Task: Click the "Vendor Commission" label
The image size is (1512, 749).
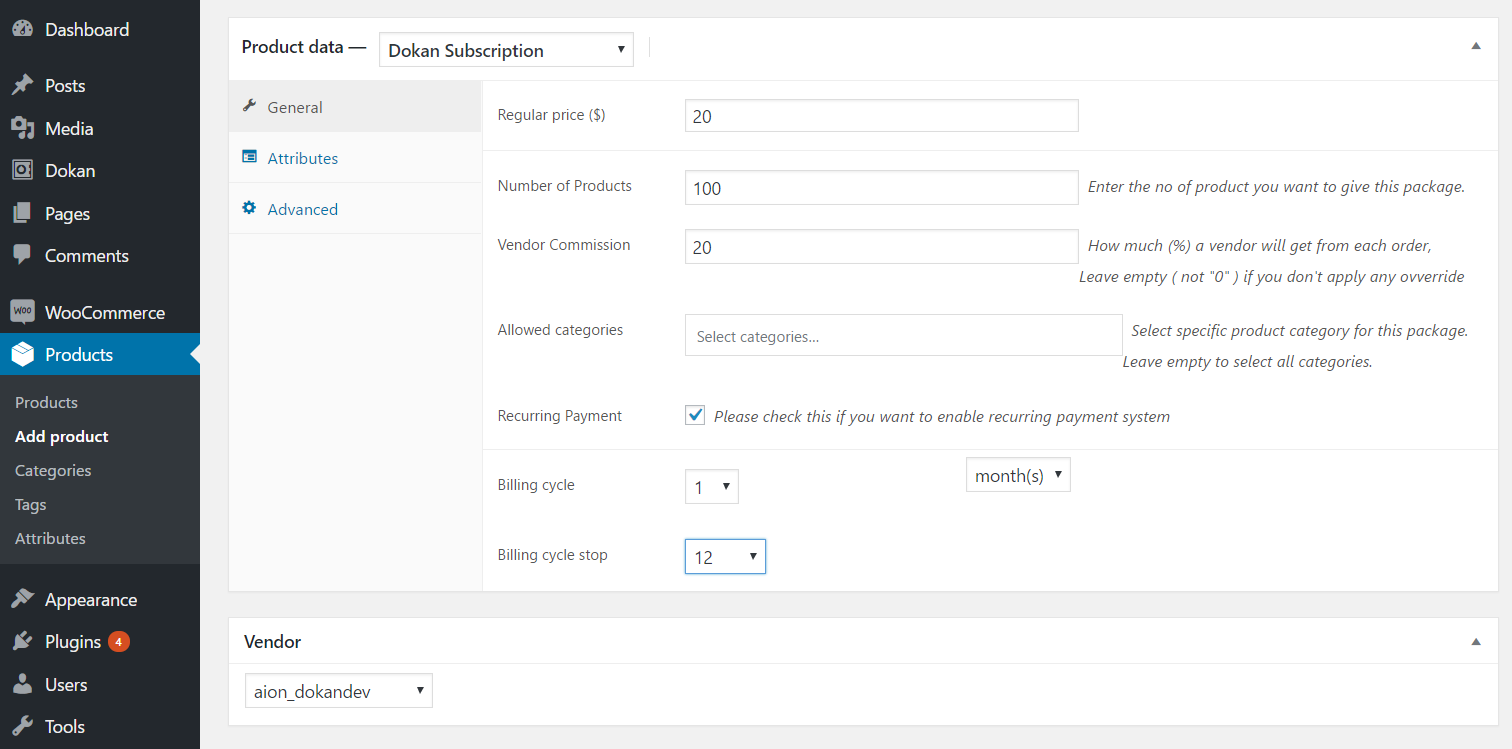Action: tap(564, 245)
